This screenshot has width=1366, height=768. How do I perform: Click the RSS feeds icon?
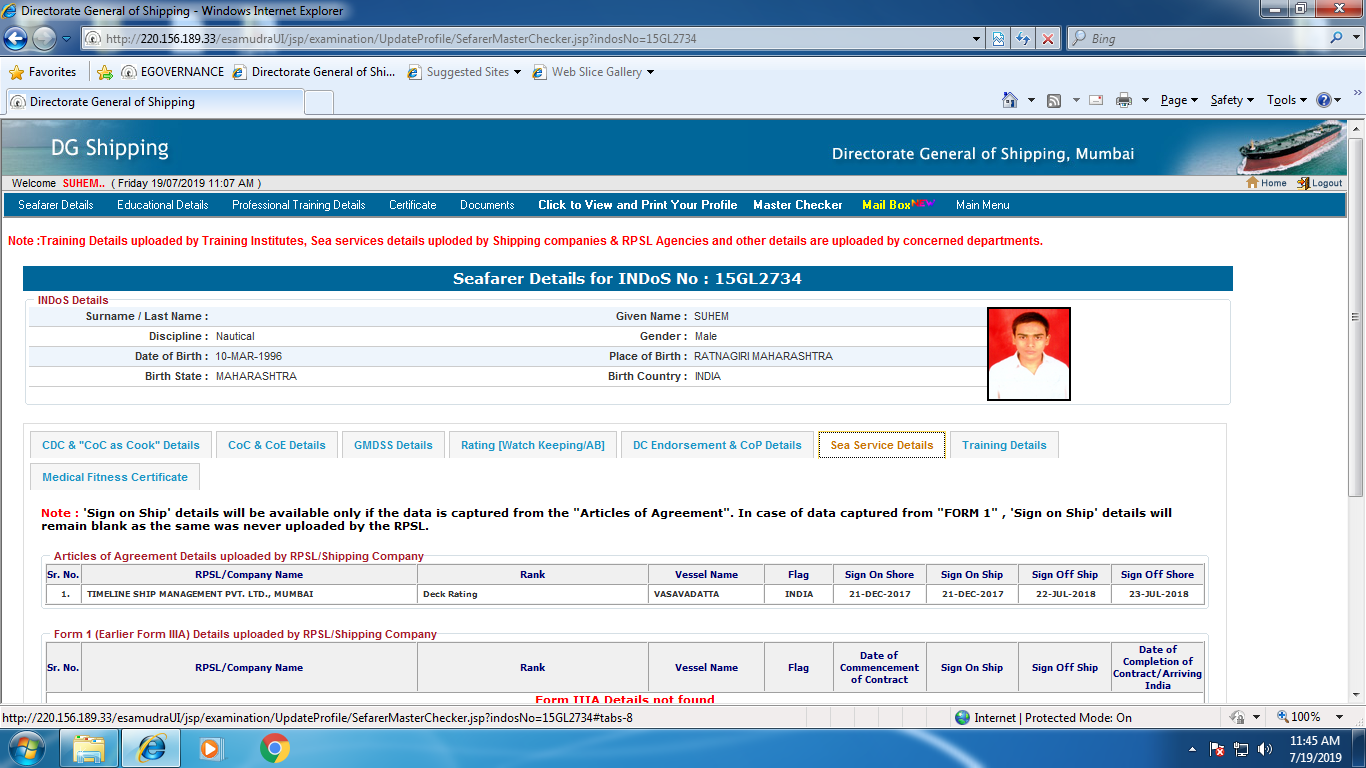pos(1054,100)
